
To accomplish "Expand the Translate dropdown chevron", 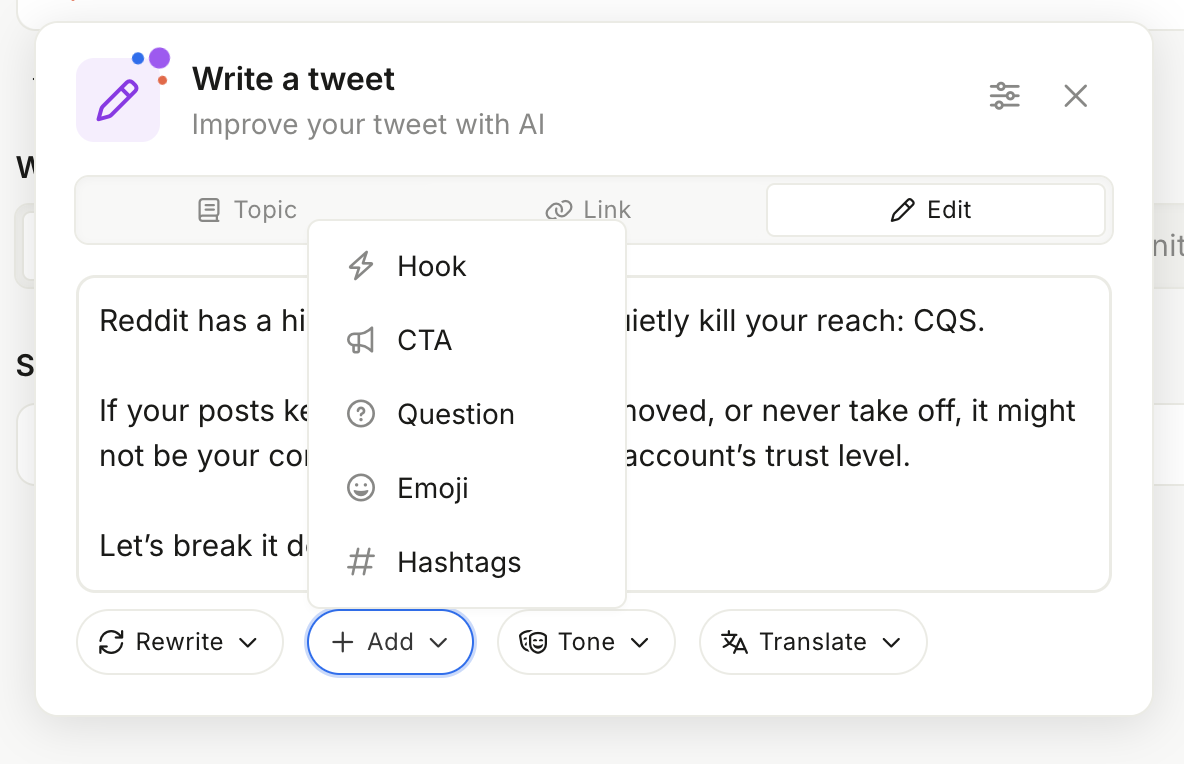I will coord(892,642).
